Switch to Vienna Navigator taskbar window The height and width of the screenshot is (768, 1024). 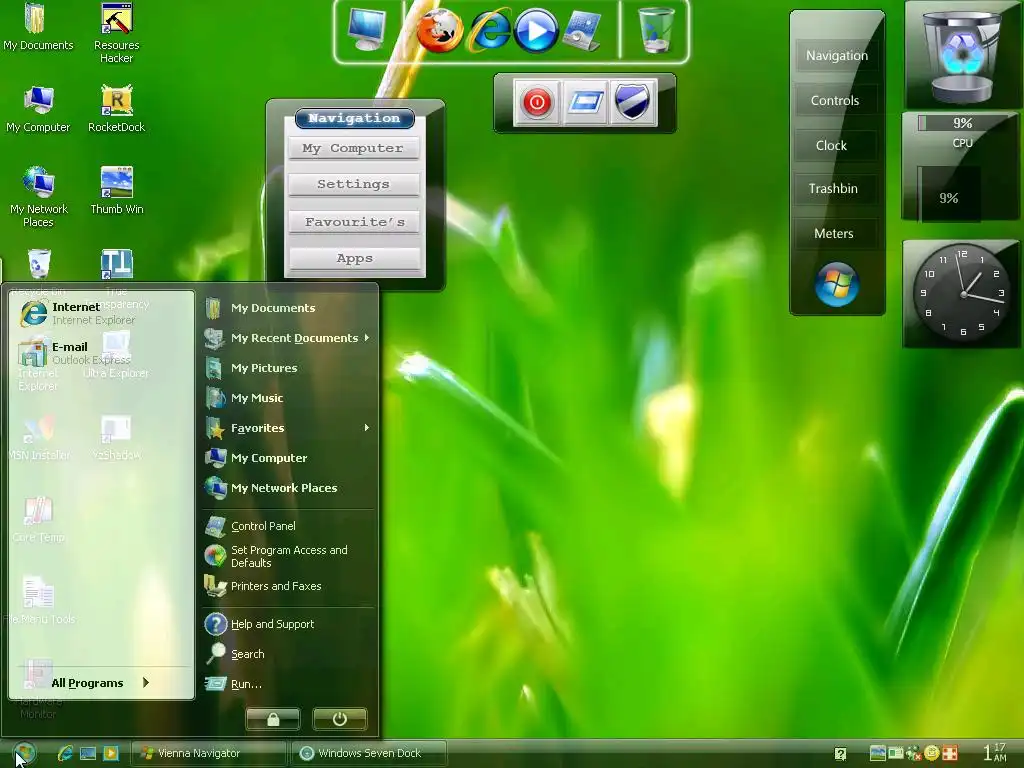[x=209, y=753]
